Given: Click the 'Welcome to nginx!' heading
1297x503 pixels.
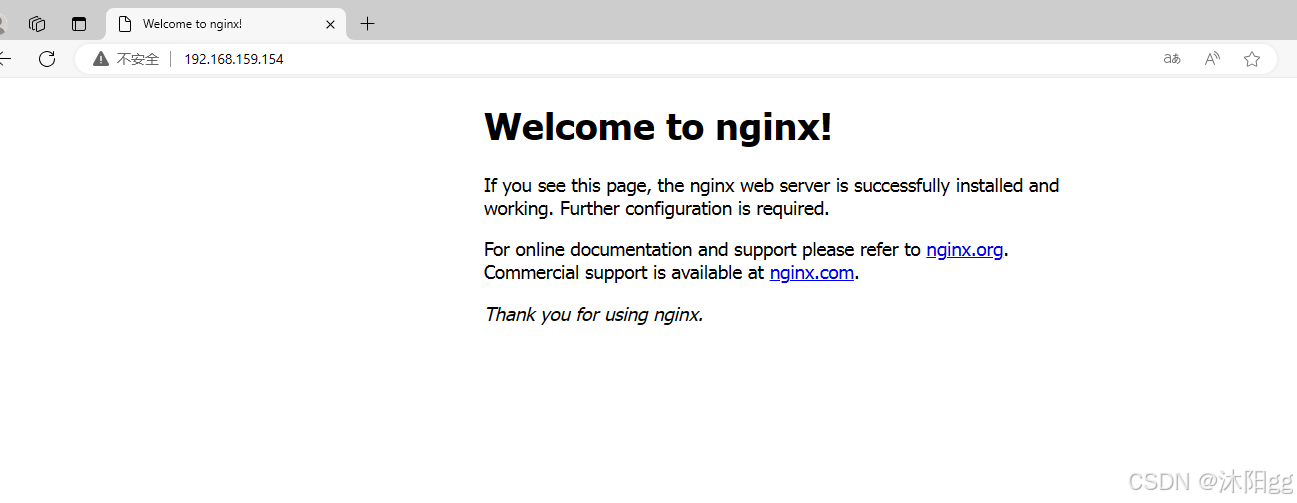Looking at the screenshot, I should [658, 127].
